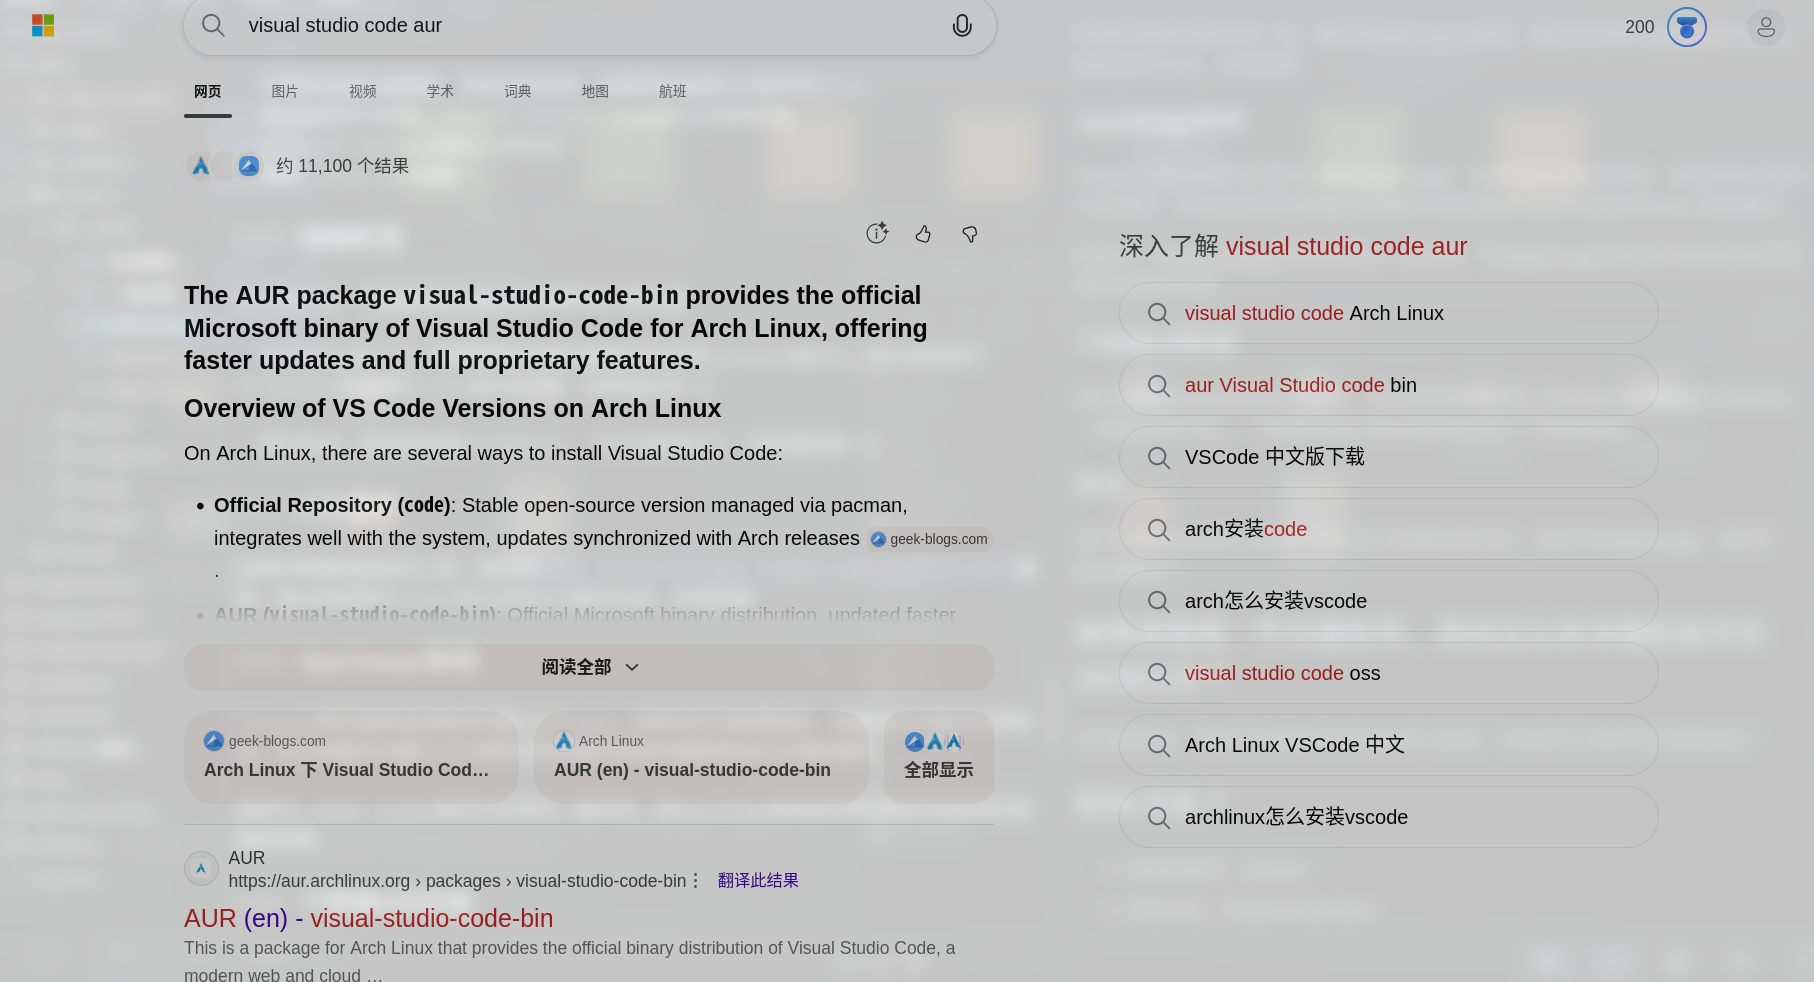Open the user account profile icon
This screenshot has height=982, width=1814.
[x=1766, y=27]
